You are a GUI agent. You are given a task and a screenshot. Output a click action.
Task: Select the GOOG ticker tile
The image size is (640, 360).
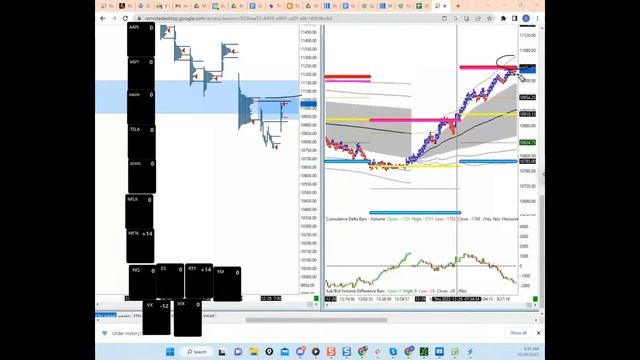[x=142, y=176]
